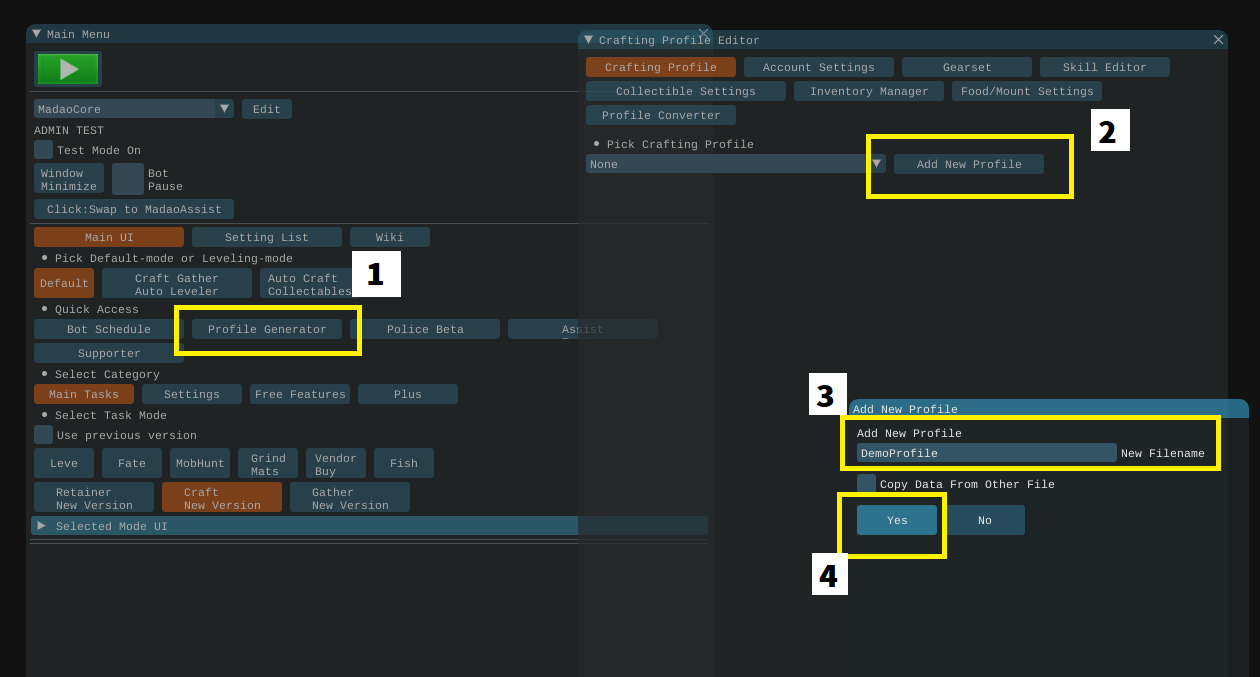
Task: Close the Crafting Profile Editor window
Action: 1218,40
